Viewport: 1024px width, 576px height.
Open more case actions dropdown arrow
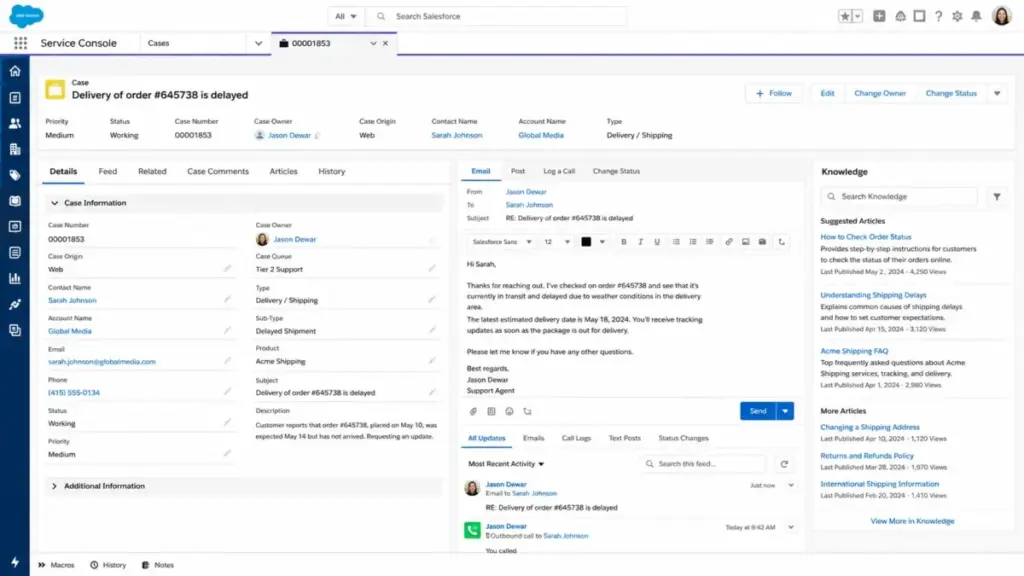[x=997, y=93]
